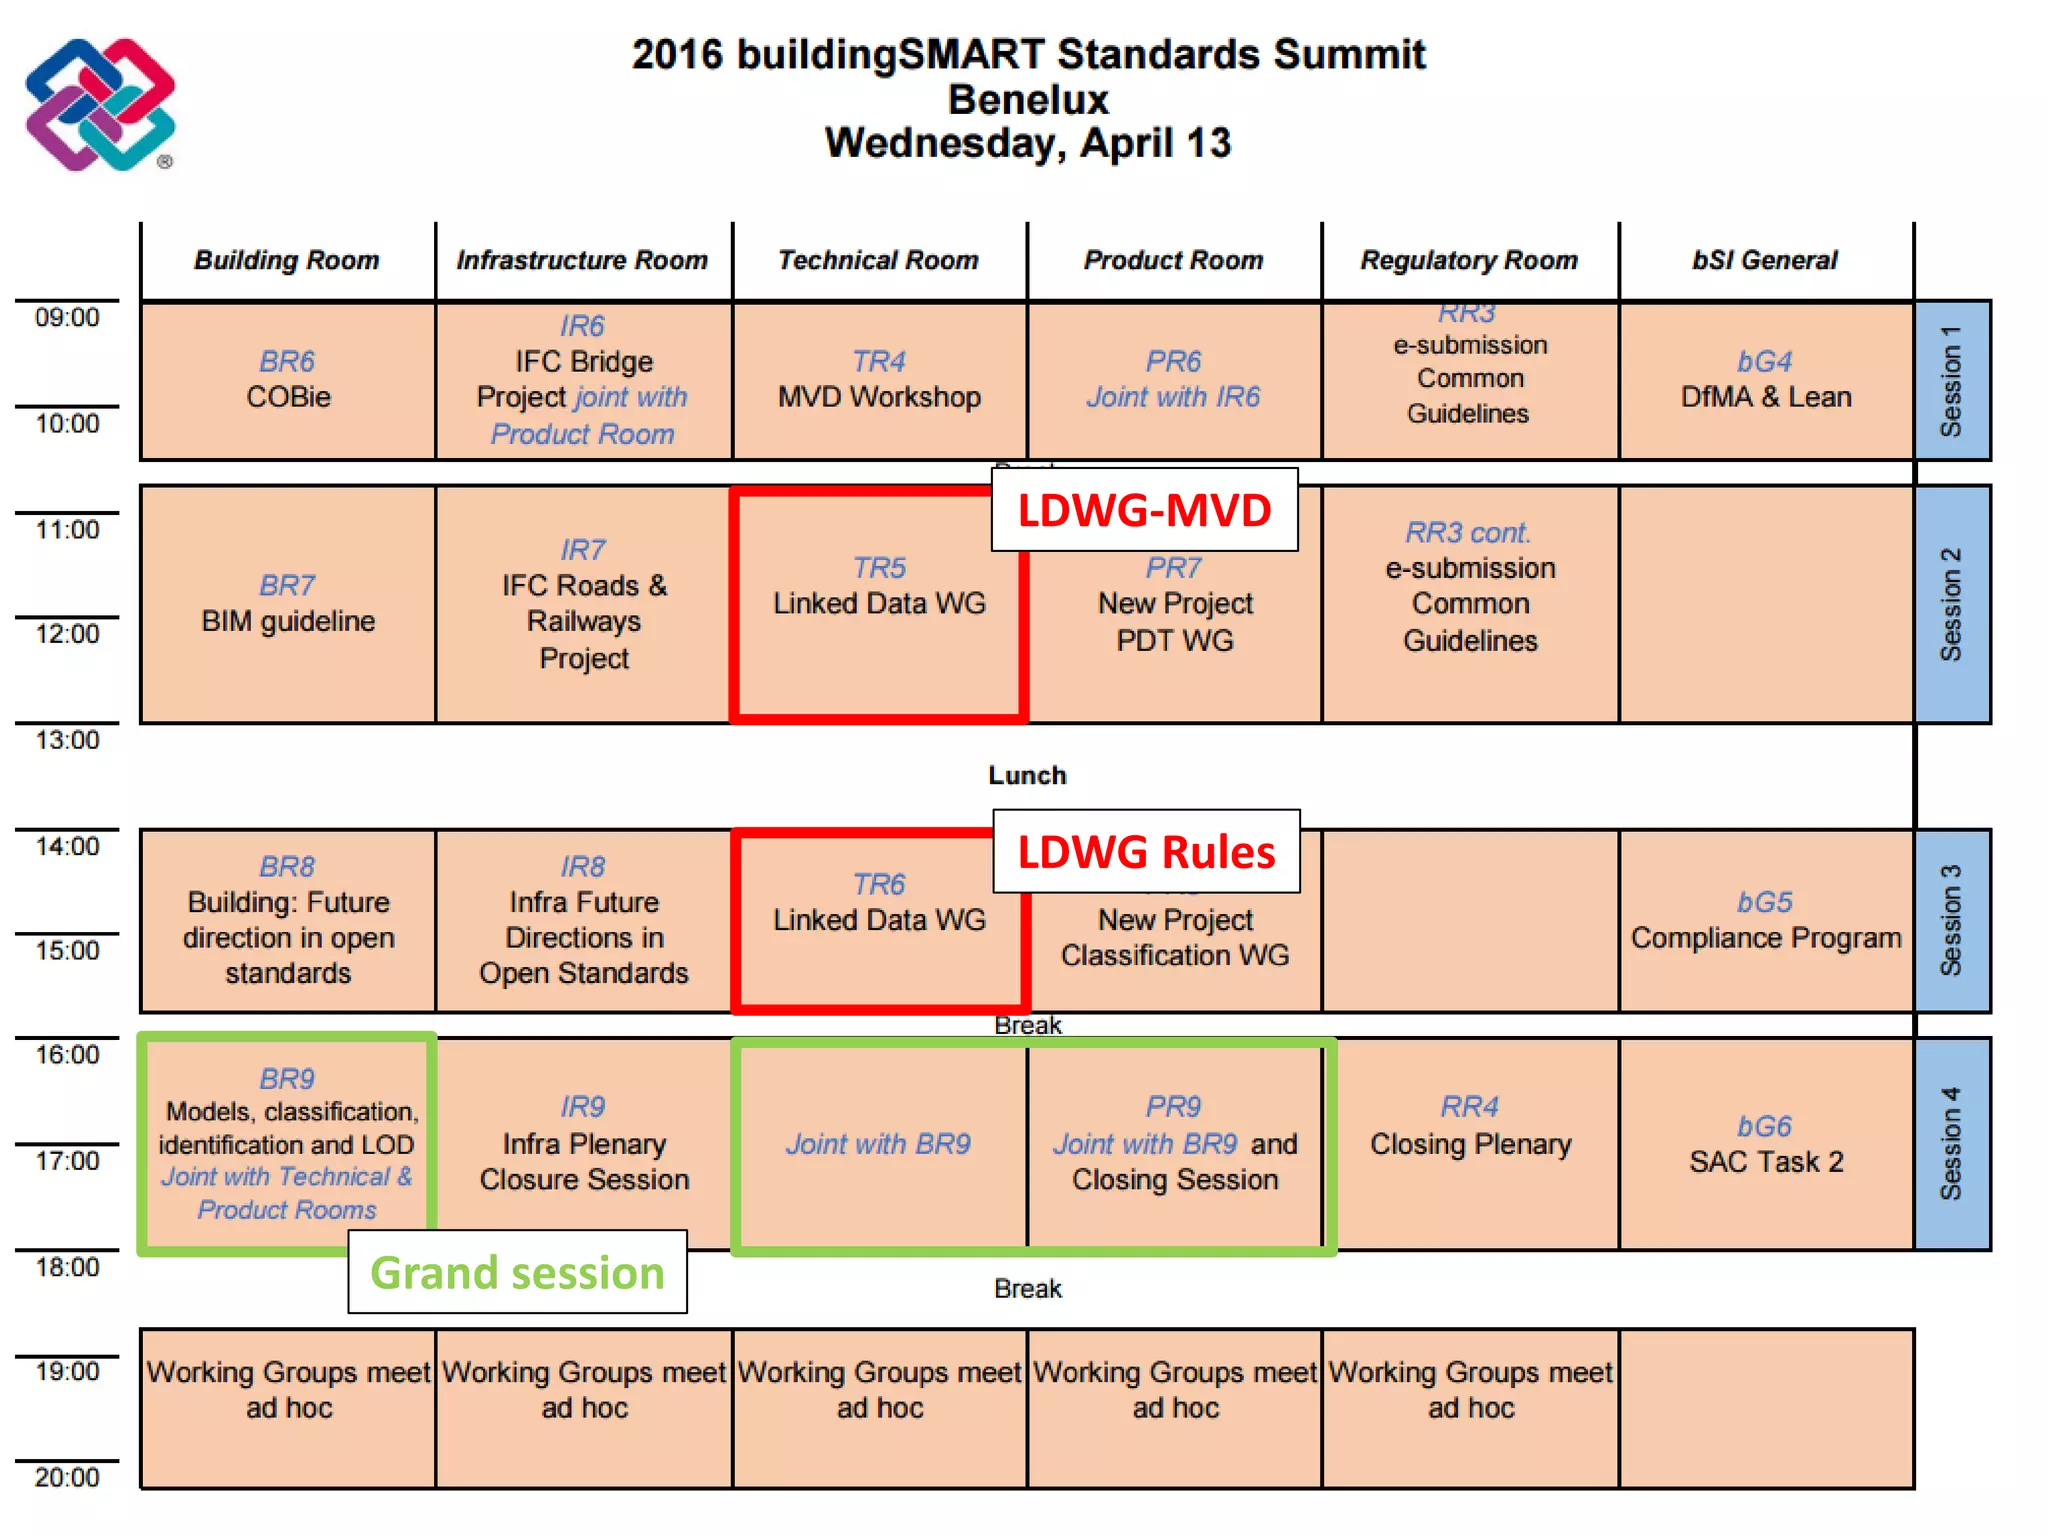Click the Session 1 blue side tab
The width and height of the screenshot is (2048, 1536).
(x=1951, y=381)
